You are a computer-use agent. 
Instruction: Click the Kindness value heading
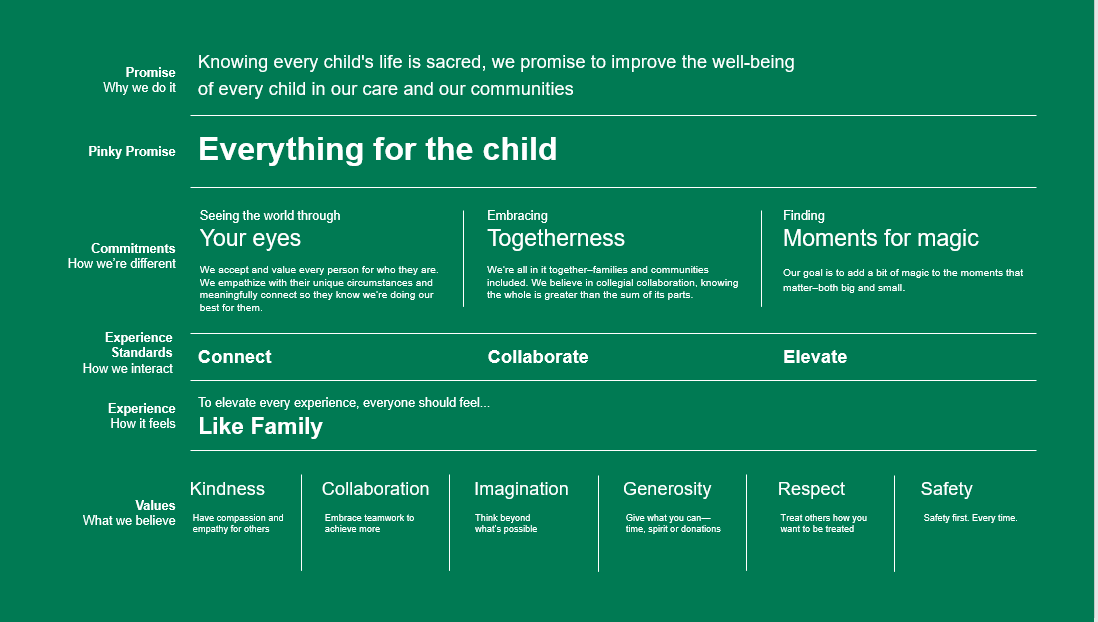click(x=228, y=489)
